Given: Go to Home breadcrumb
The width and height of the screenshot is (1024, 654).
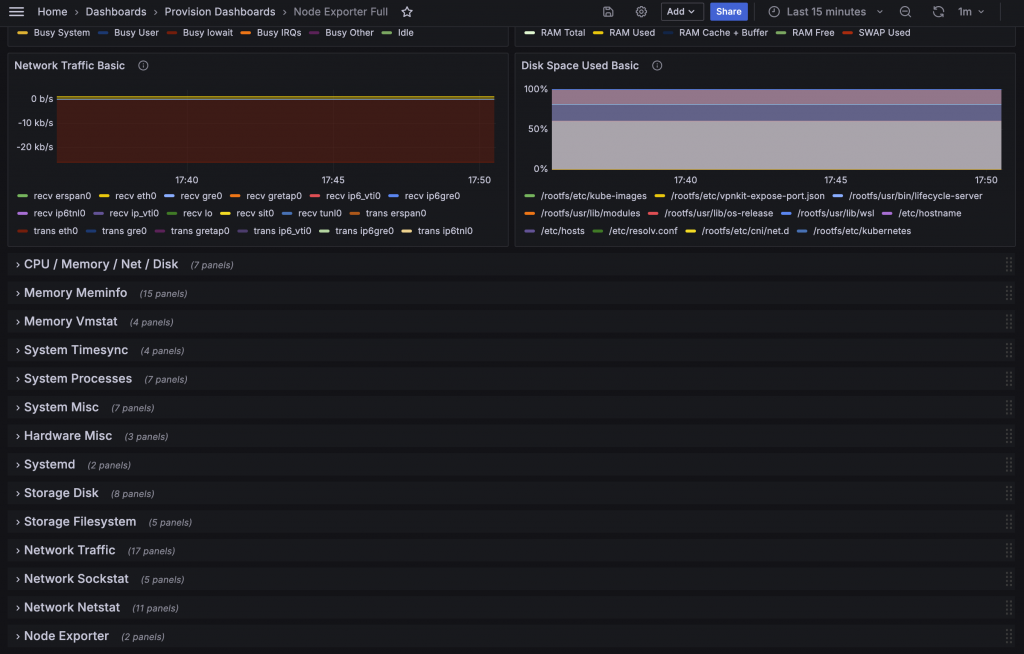Looking at the screenshot, I should pos(52,12).
